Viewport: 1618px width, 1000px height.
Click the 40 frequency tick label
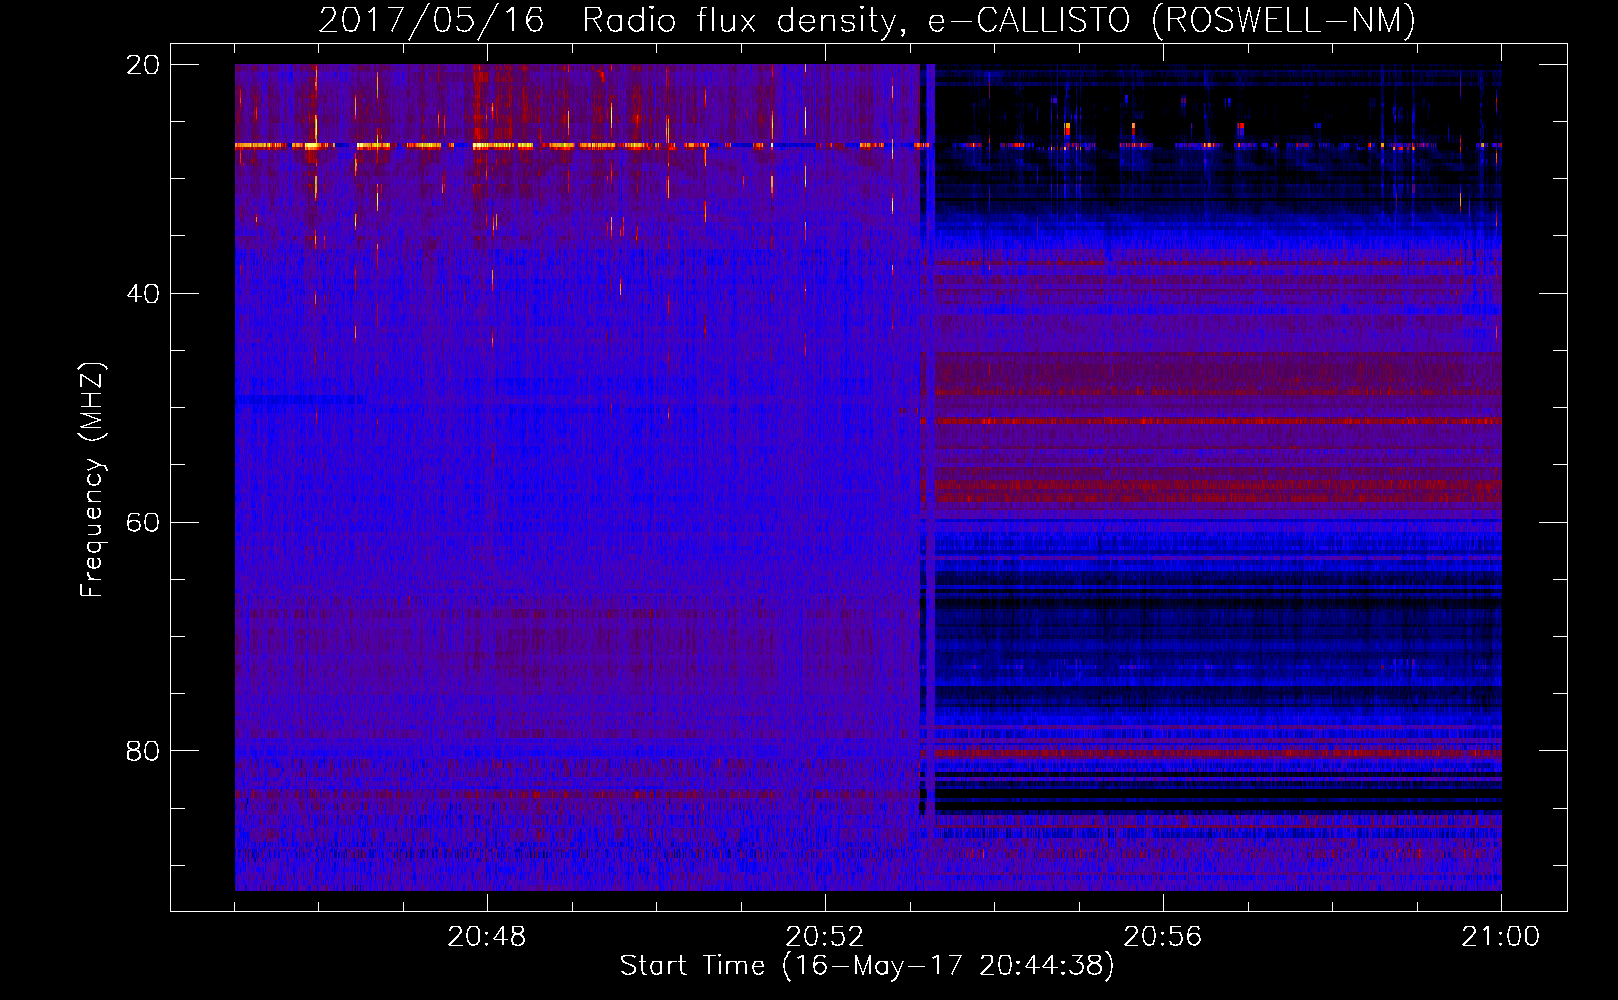(x=143, y=294)
